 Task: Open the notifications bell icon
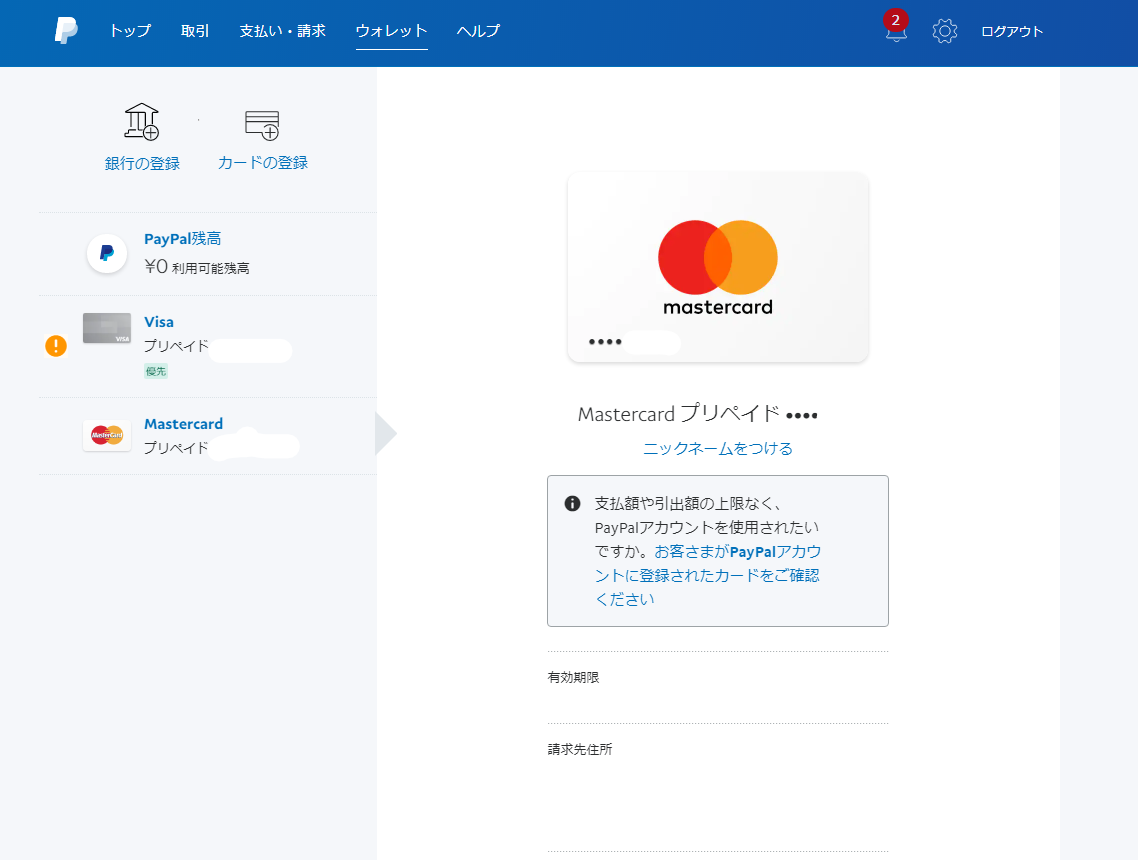[896, 32]
